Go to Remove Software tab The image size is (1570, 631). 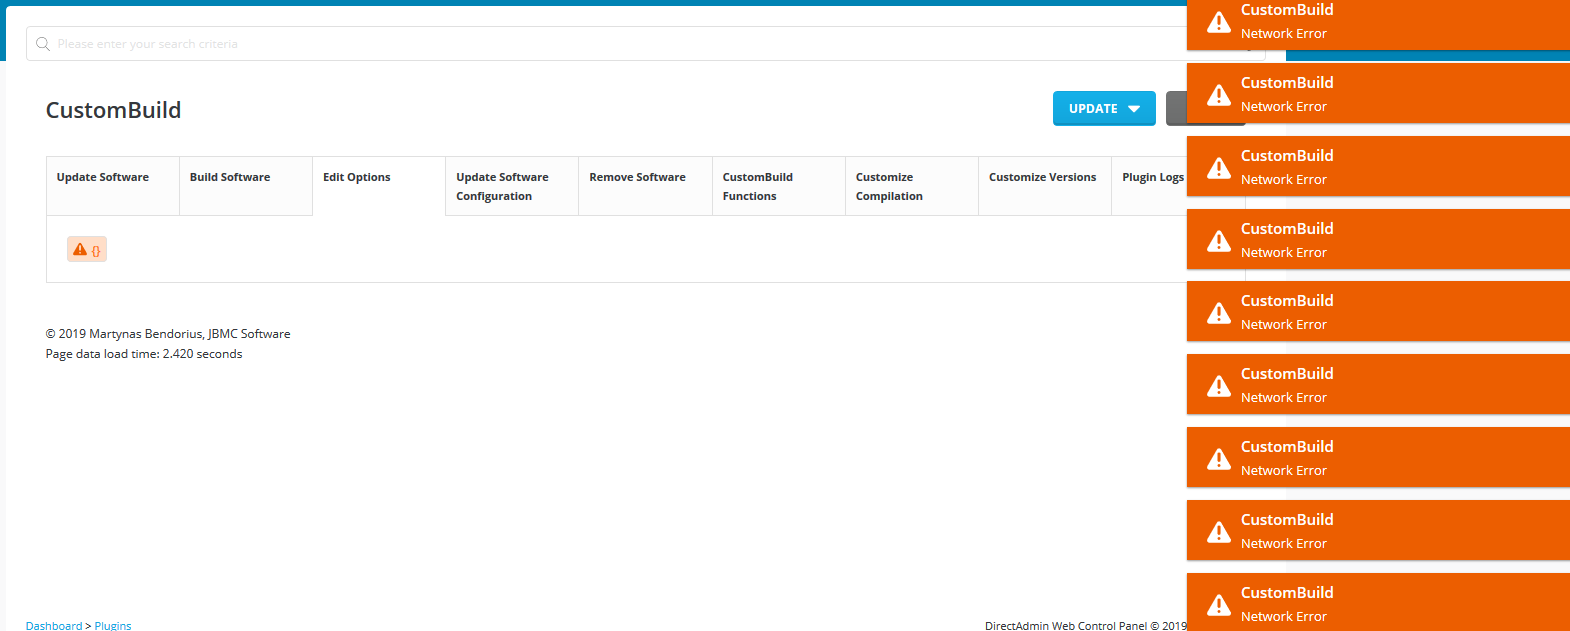pos(645,186)
